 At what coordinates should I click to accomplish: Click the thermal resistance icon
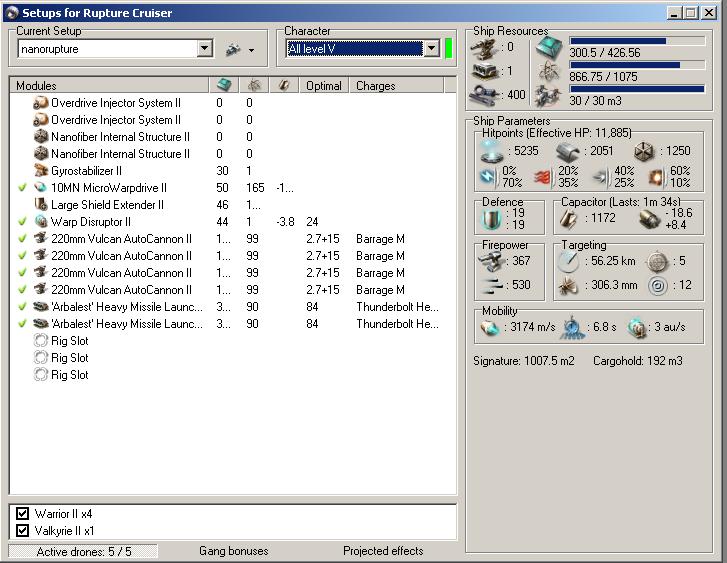point(543,177)
